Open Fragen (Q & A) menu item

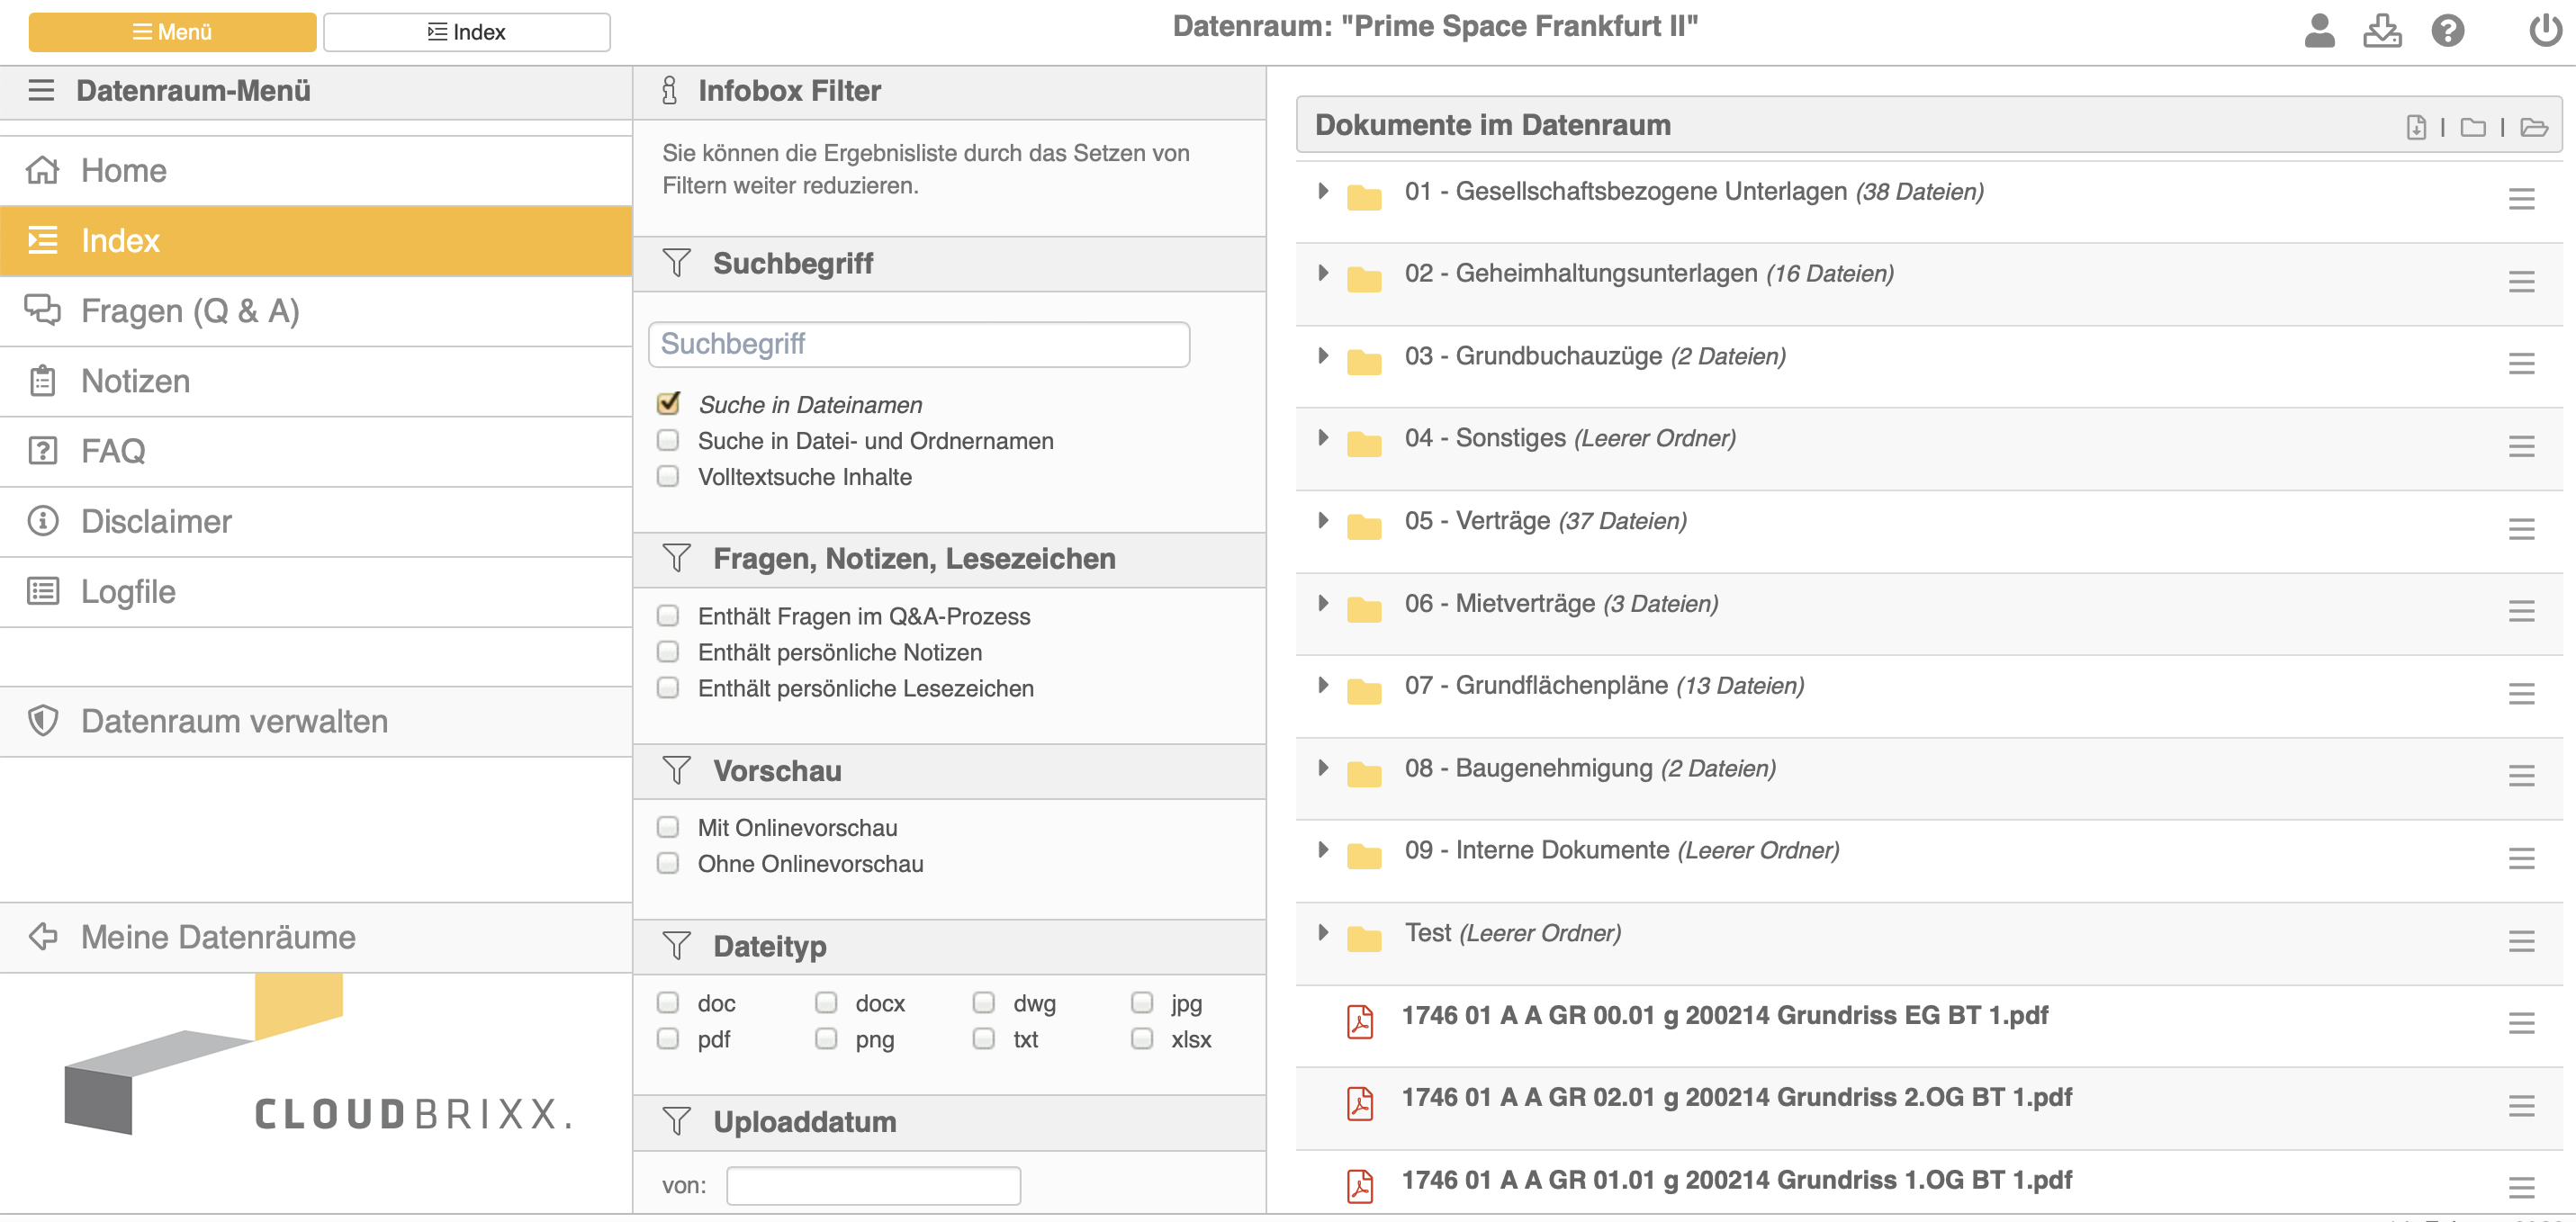190,311
